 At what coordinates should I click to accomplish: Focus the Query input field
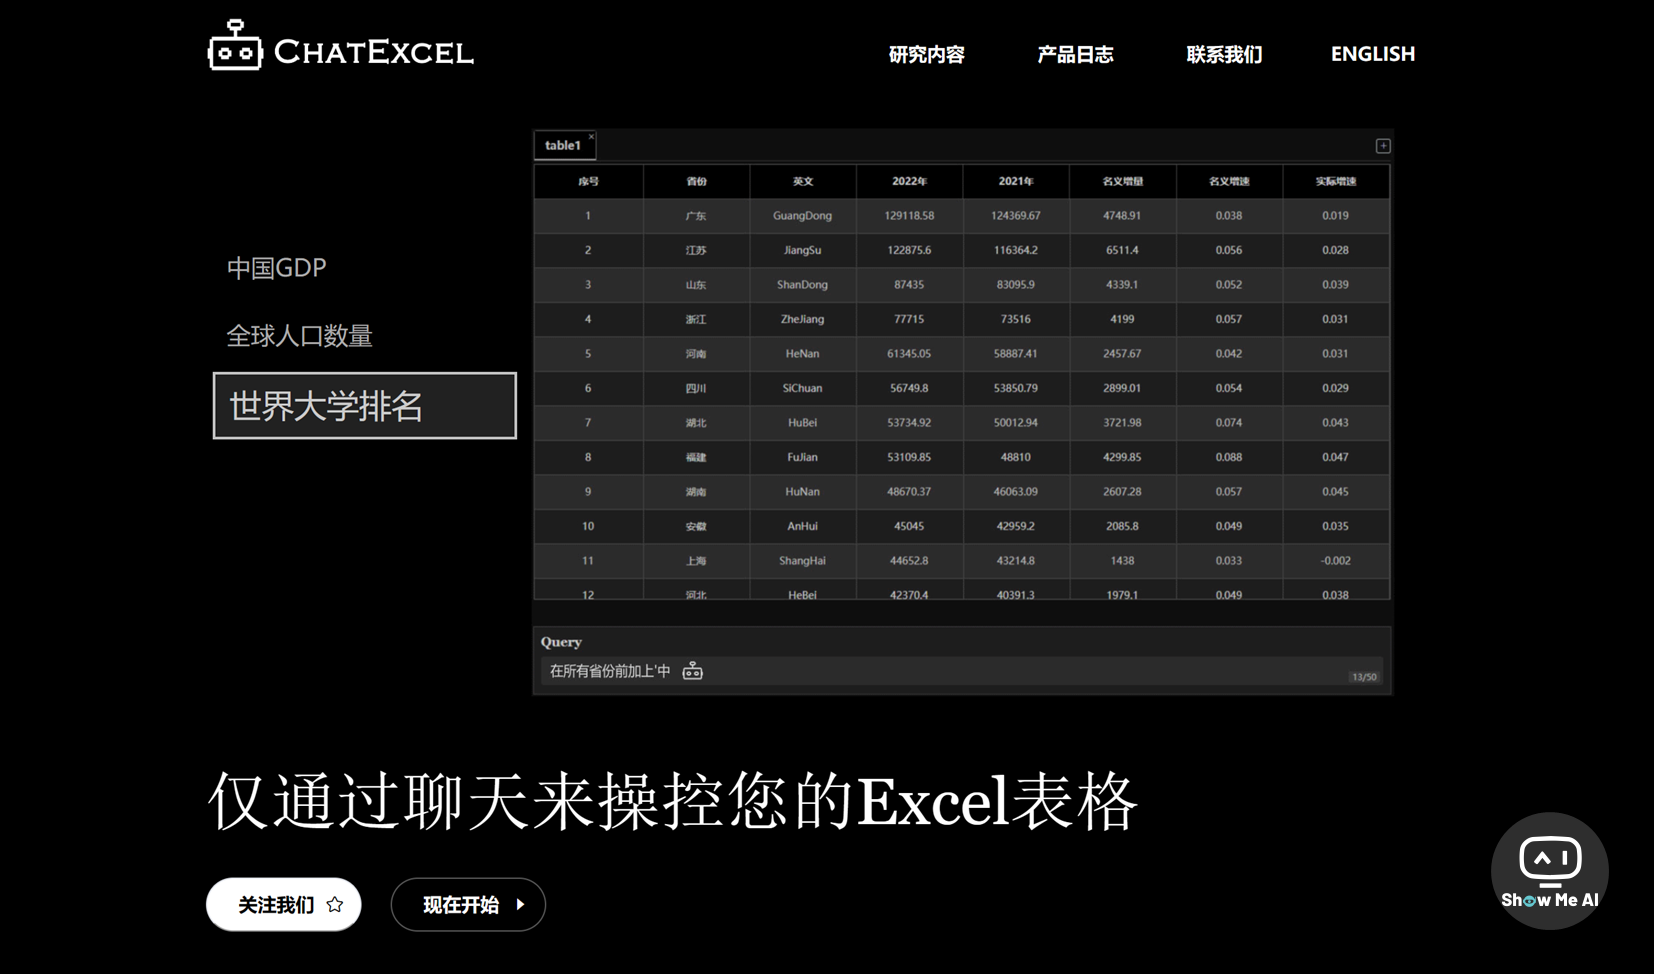[962, 671]
